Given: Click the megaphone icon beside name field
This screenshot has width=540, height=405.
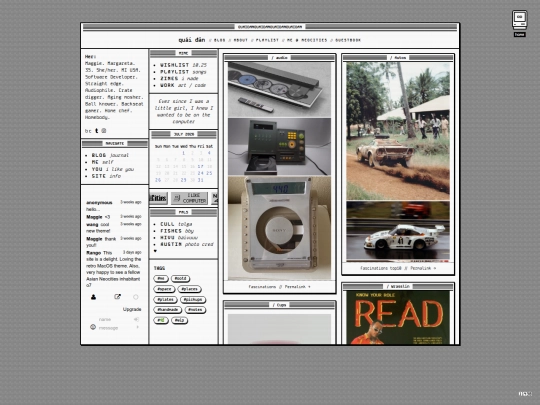Looking at the screenshot, I should point(136,319).
